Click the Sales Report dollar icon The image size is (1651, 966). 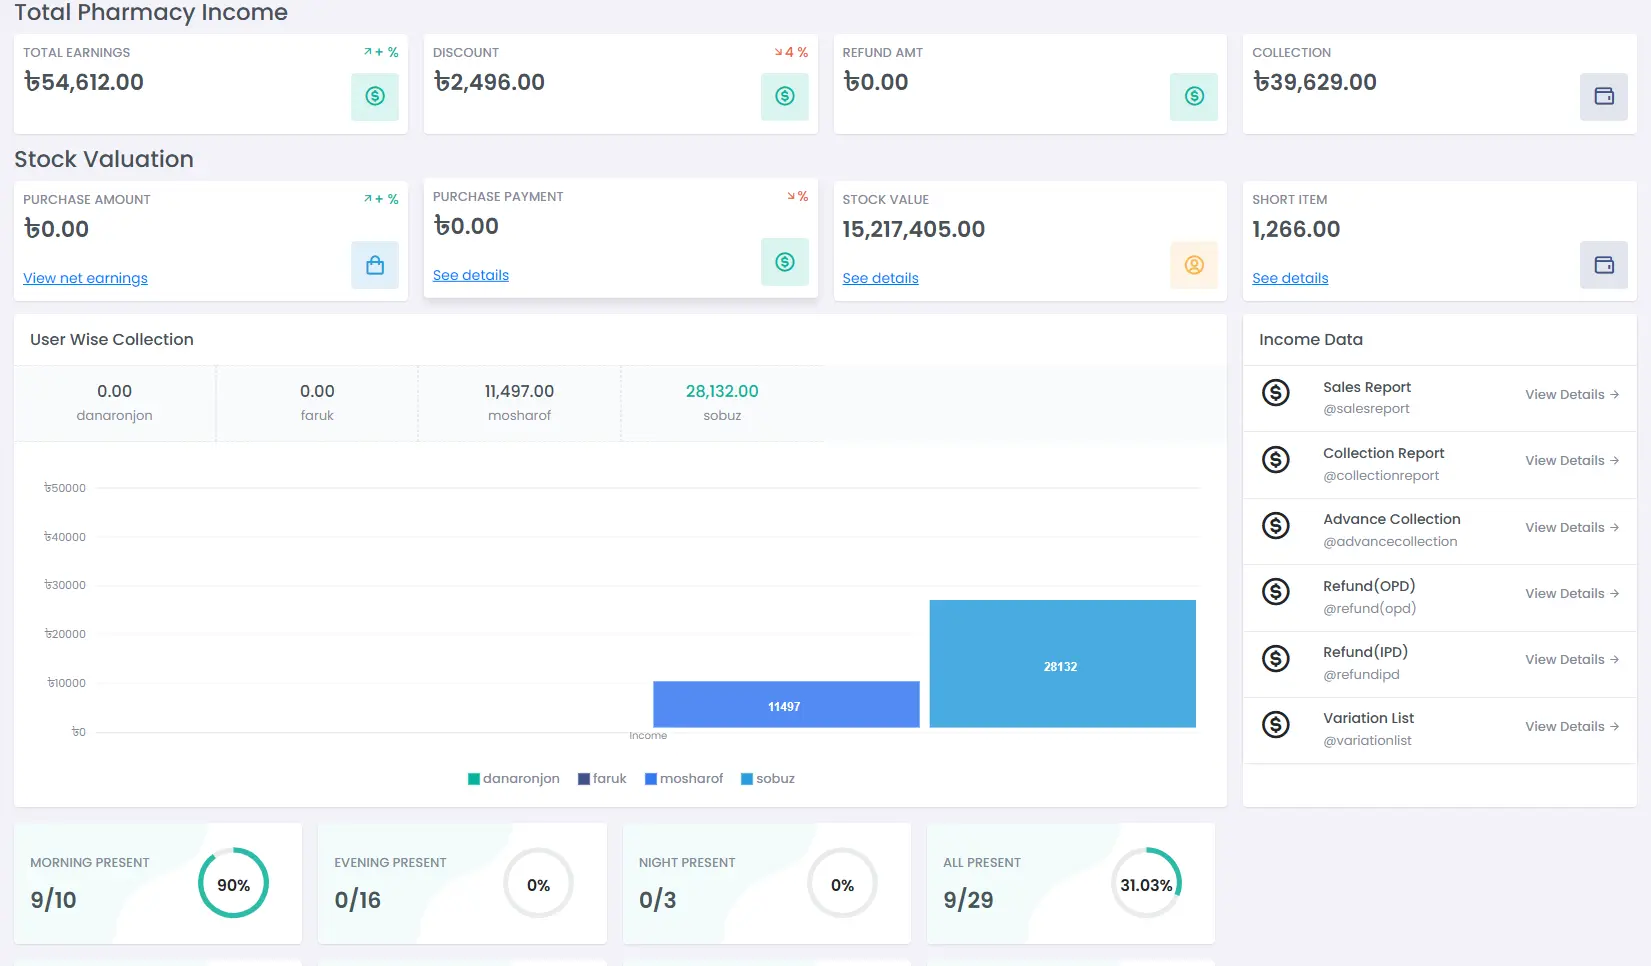point(1276,393)
